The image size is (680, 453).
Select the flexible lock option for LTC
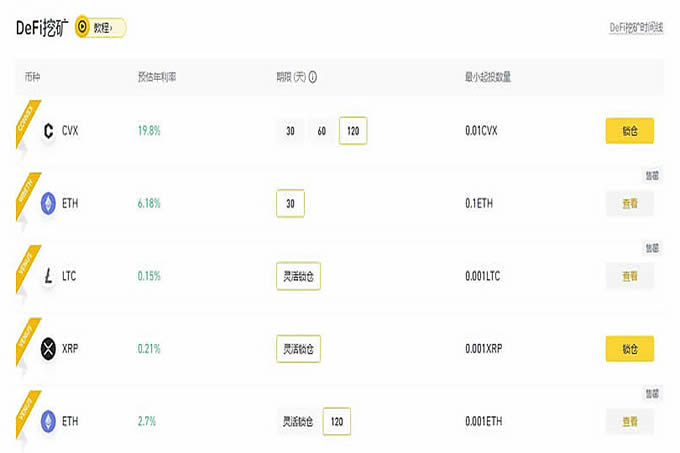[298, 276]
